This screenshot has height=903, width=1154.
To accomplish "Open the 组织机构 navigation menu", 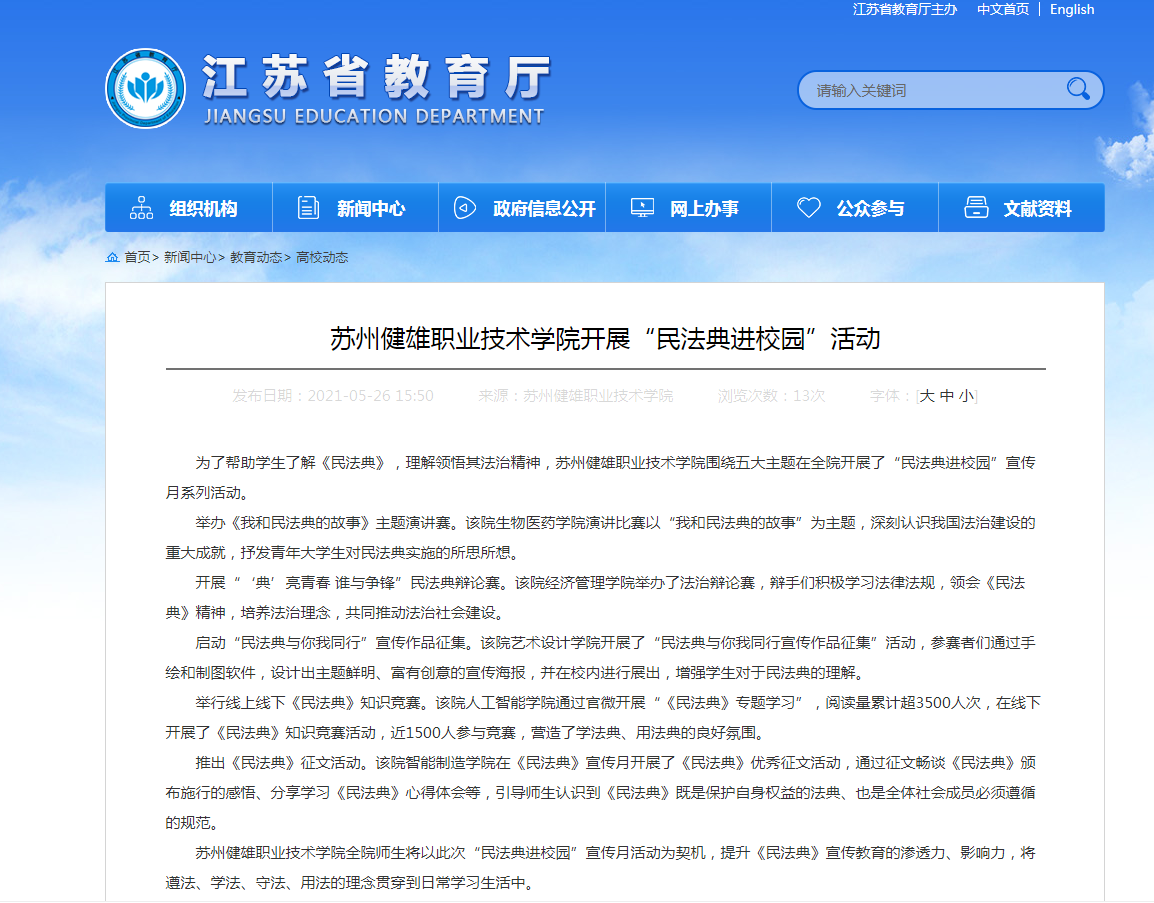I will (203, 209).
